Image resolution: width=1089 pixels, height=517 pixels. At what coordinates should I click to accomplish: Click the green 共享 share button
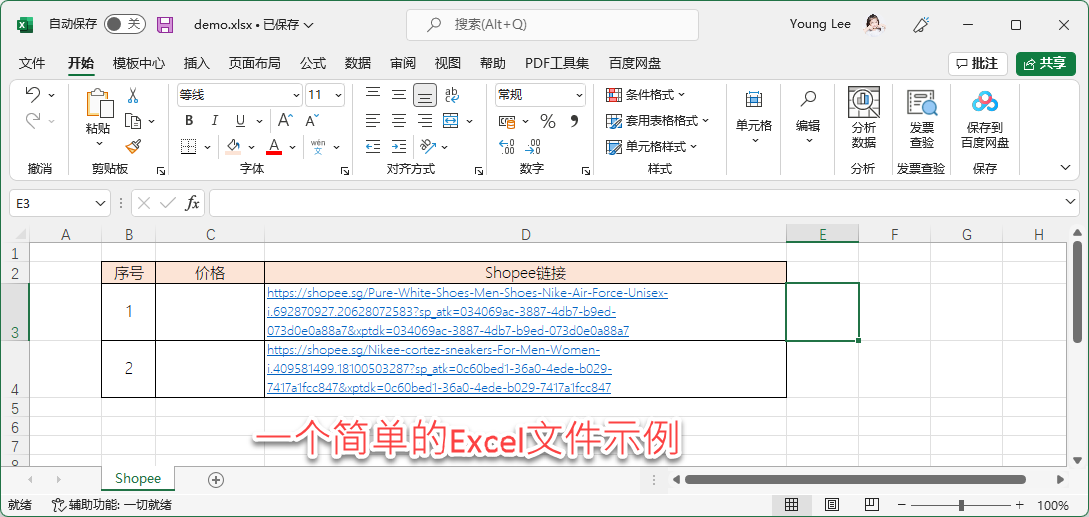point(1045,63)
